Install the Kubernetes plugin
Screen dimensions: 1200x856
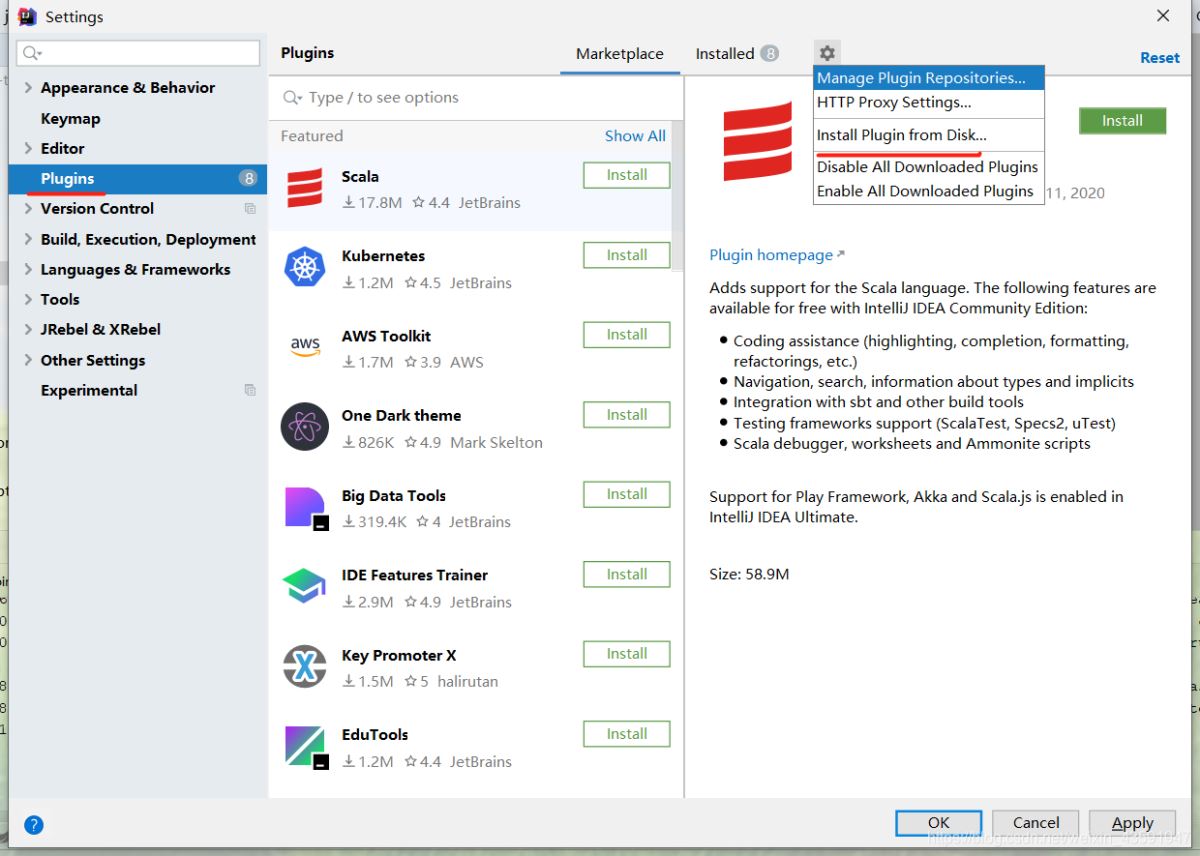627,255
